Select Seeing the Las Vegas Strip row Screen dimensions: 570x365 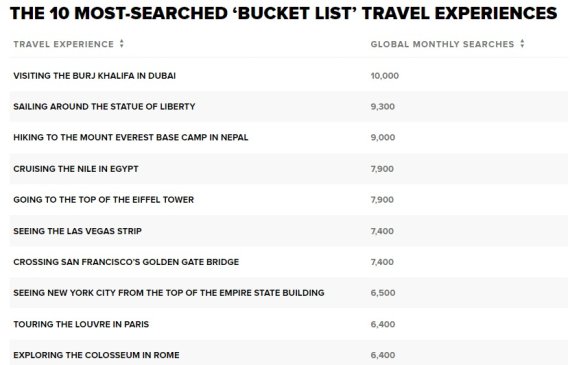tap(289, 231)
